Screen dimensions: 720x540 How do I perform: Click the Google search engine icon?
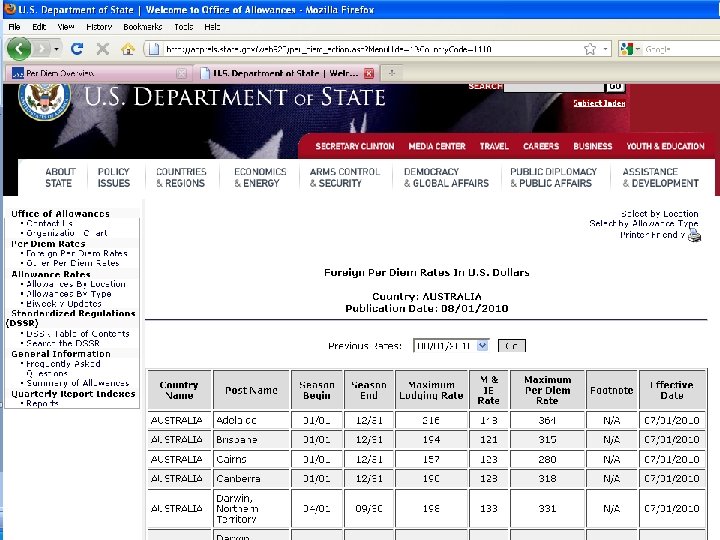pyautogui.click(x=626, y=49)
